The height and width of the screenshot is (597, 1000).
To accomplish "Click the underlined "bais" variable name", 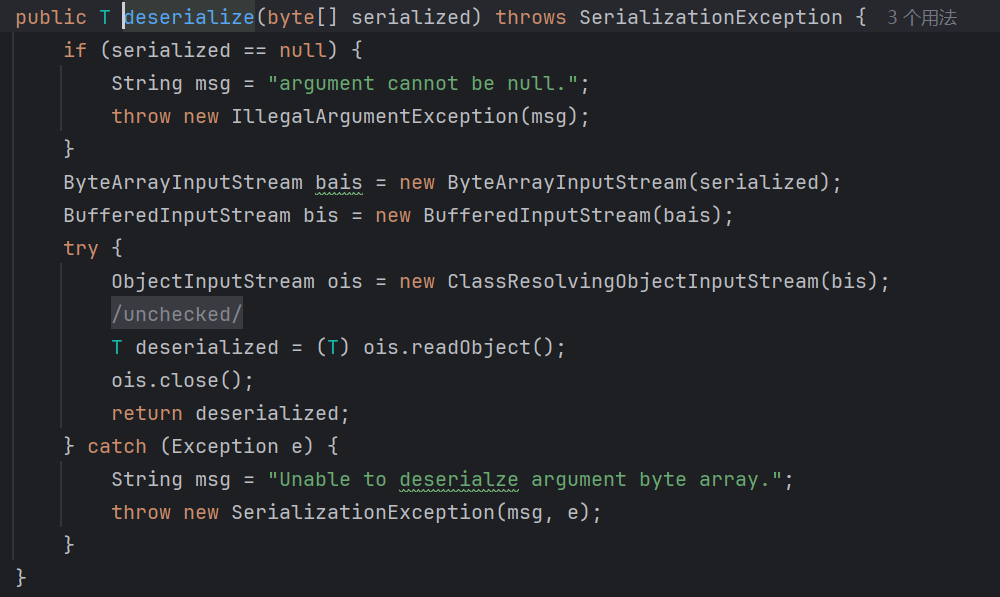I will [x=338, y=182].
